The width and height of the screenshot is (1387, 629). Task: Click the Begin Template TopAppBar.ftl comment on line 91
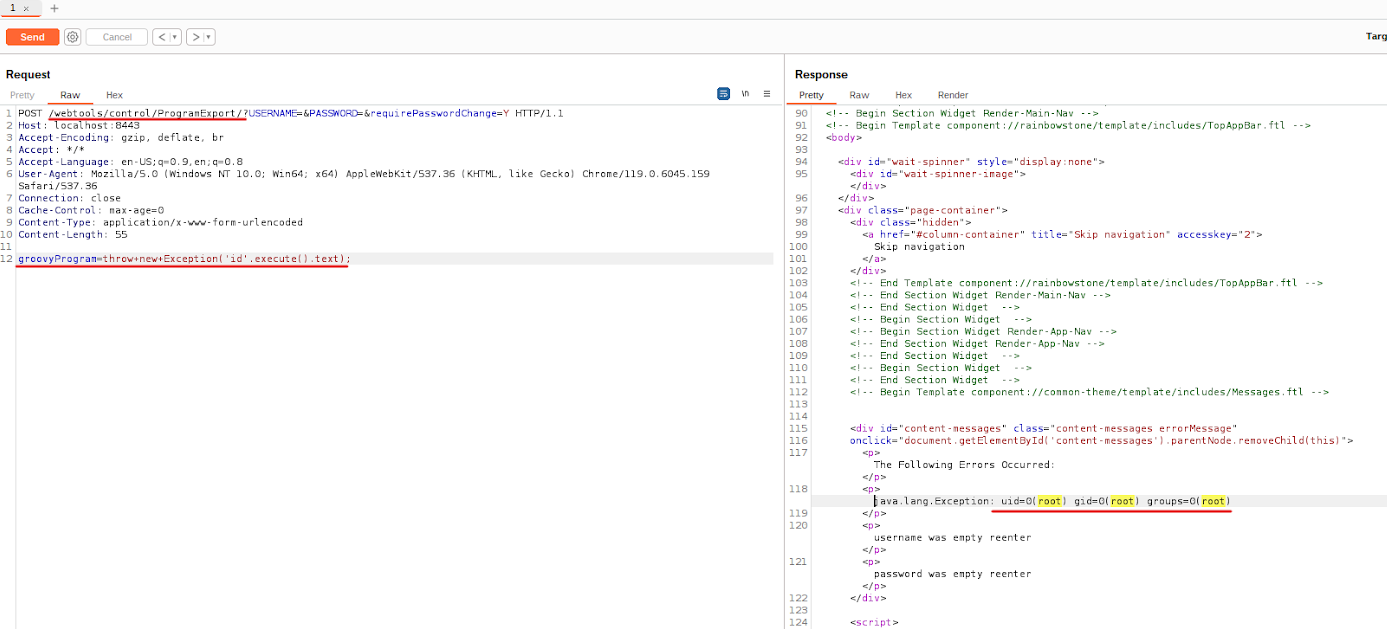point(1068,125)
